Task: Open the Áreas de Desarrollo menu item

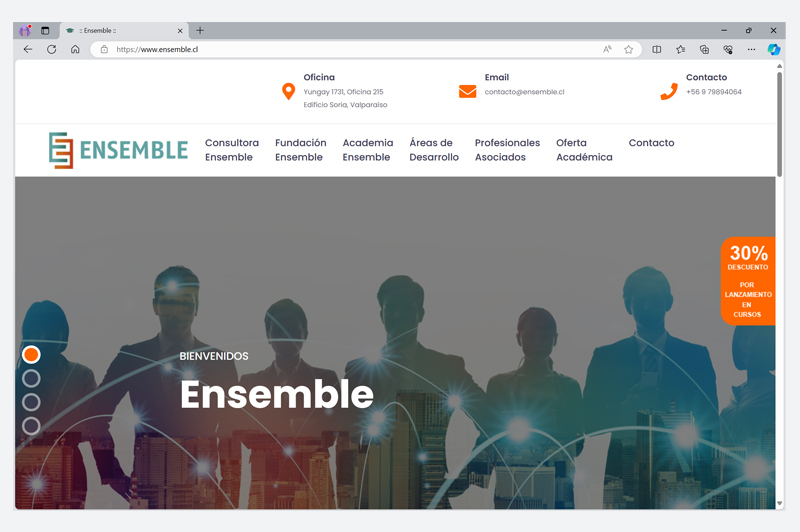Action: (434, 150)
